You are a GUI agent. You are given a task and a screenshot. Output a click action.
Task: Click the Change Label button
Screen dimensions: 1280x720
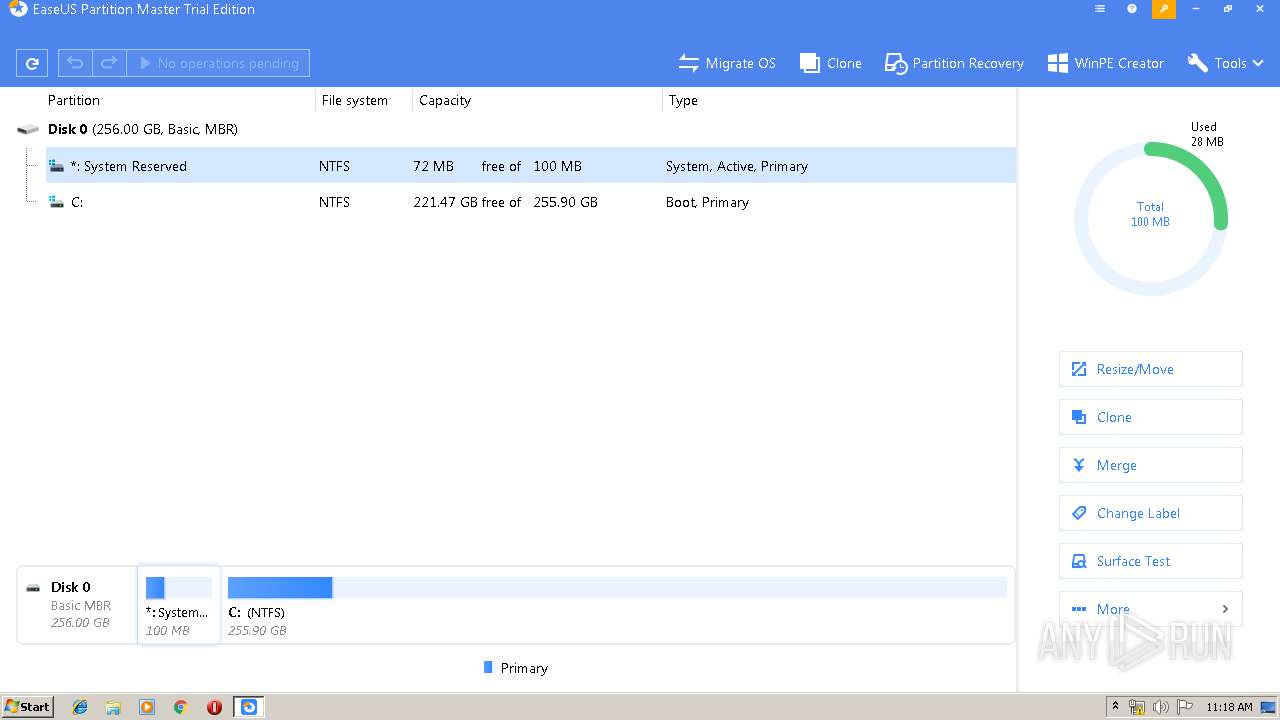click(x=1151, y=513)
